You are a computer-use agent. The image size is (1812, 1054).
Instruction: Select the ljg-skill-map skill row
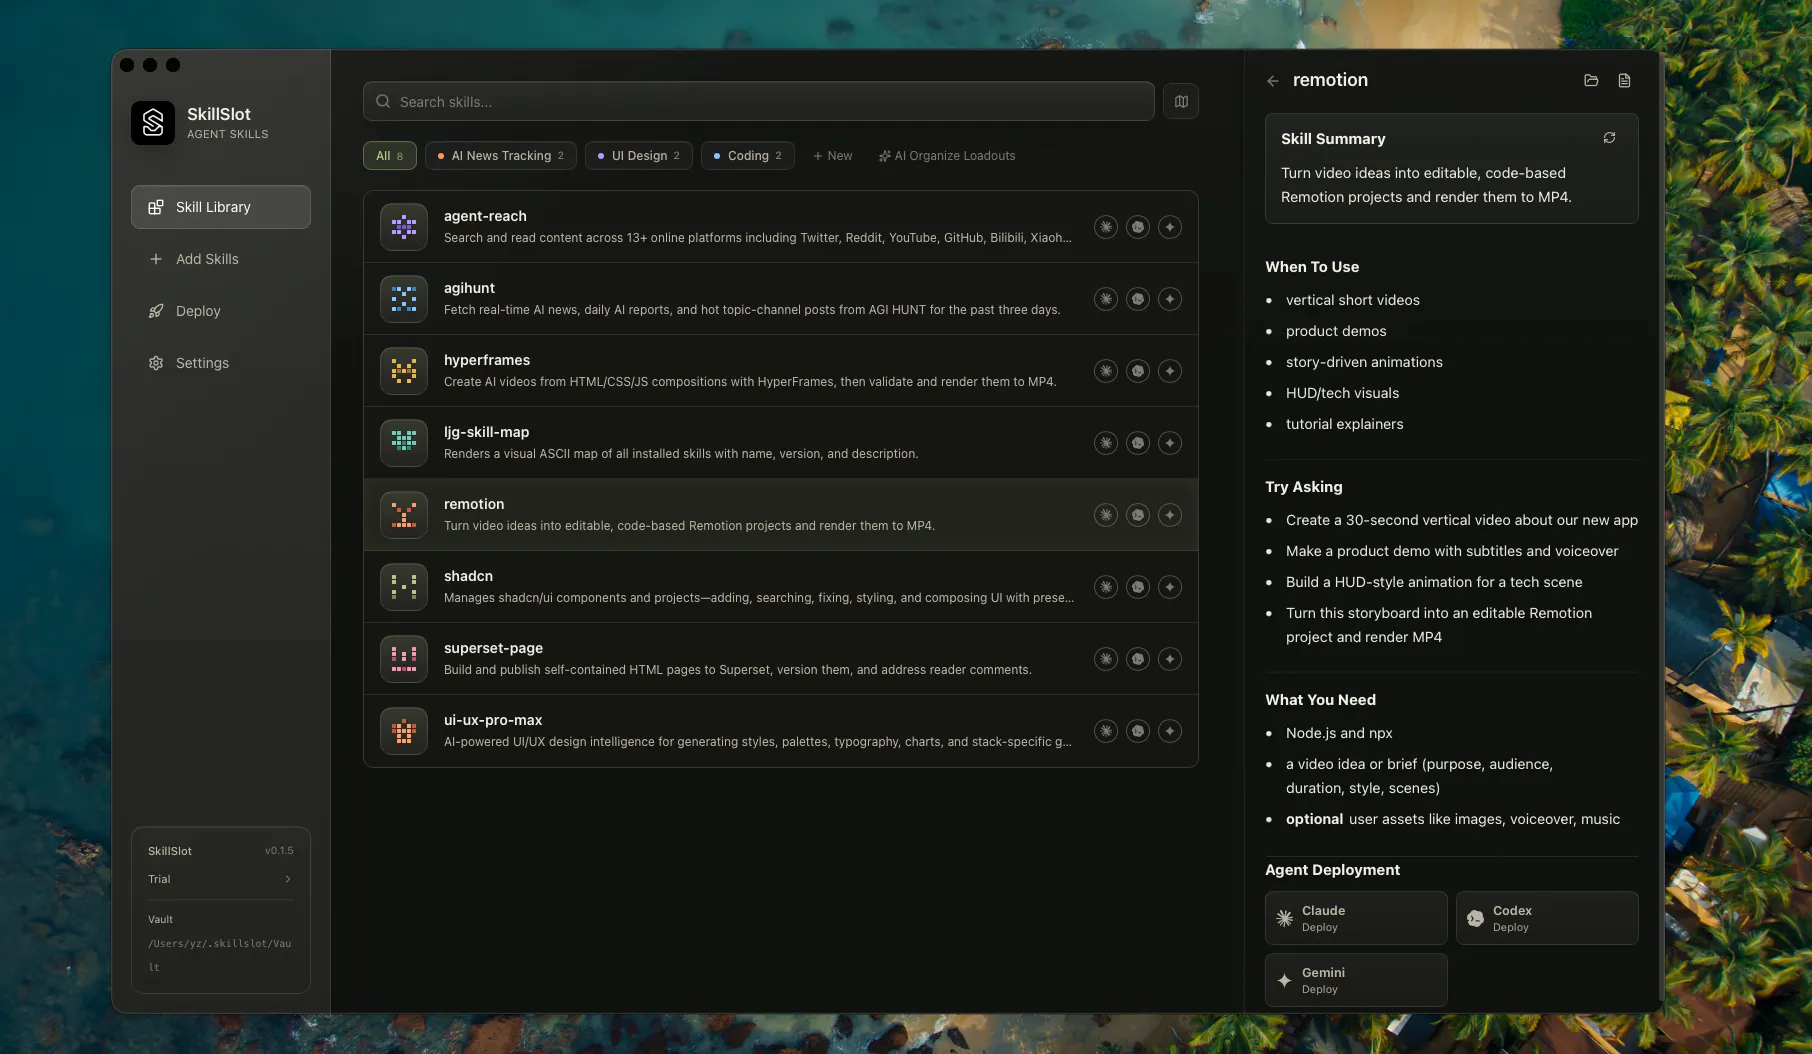pos(781,443)
